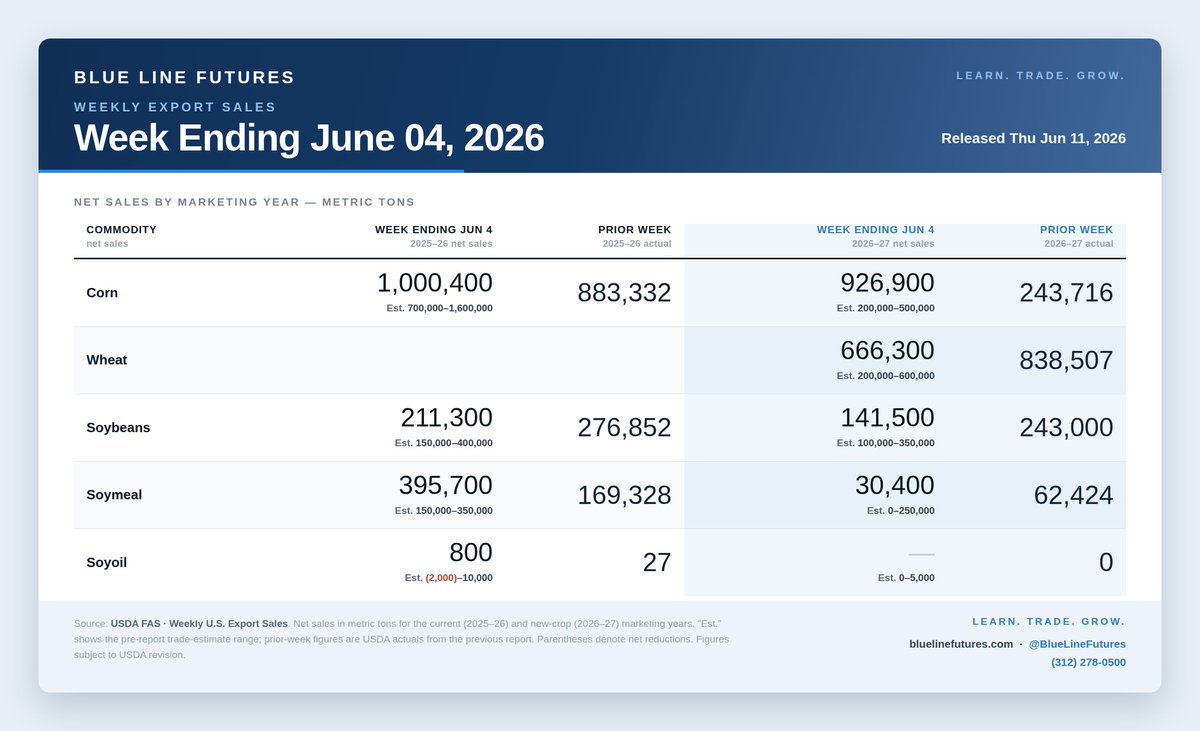The width and height of the screenshot is (1200, 731).
Task: Click Wheat value 666,300
Action: 887,350
